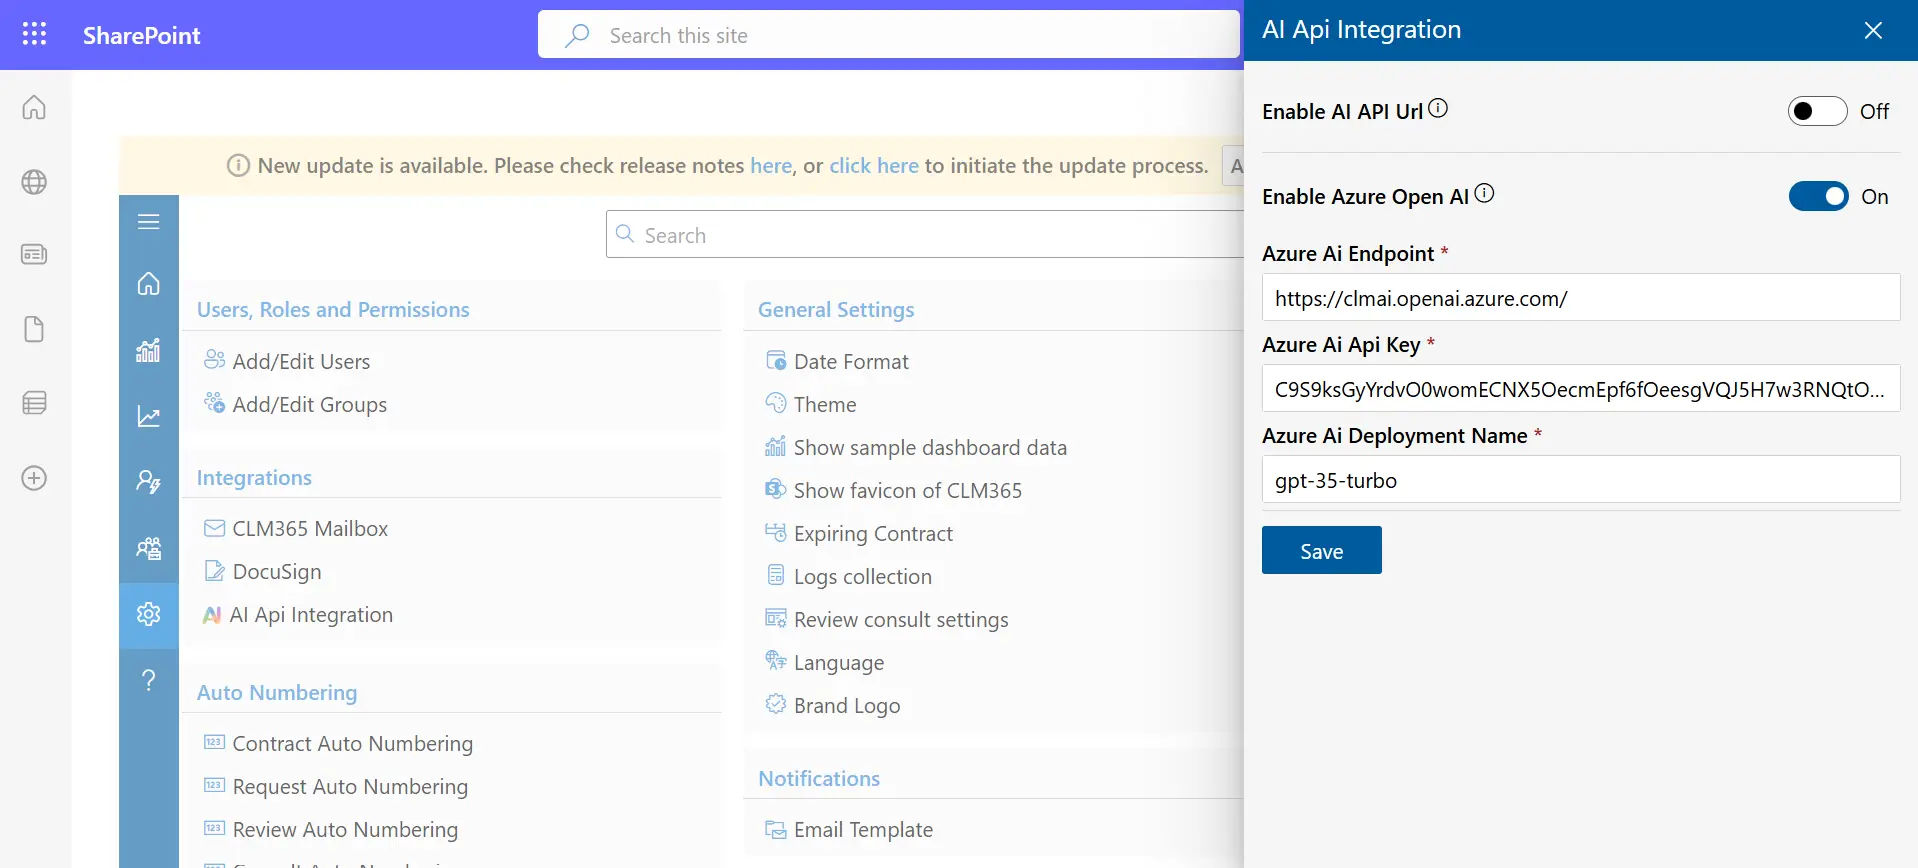Open reports line-chart icon in sidebar
This screenshot has width=1918, height=868.
[149, 416]
